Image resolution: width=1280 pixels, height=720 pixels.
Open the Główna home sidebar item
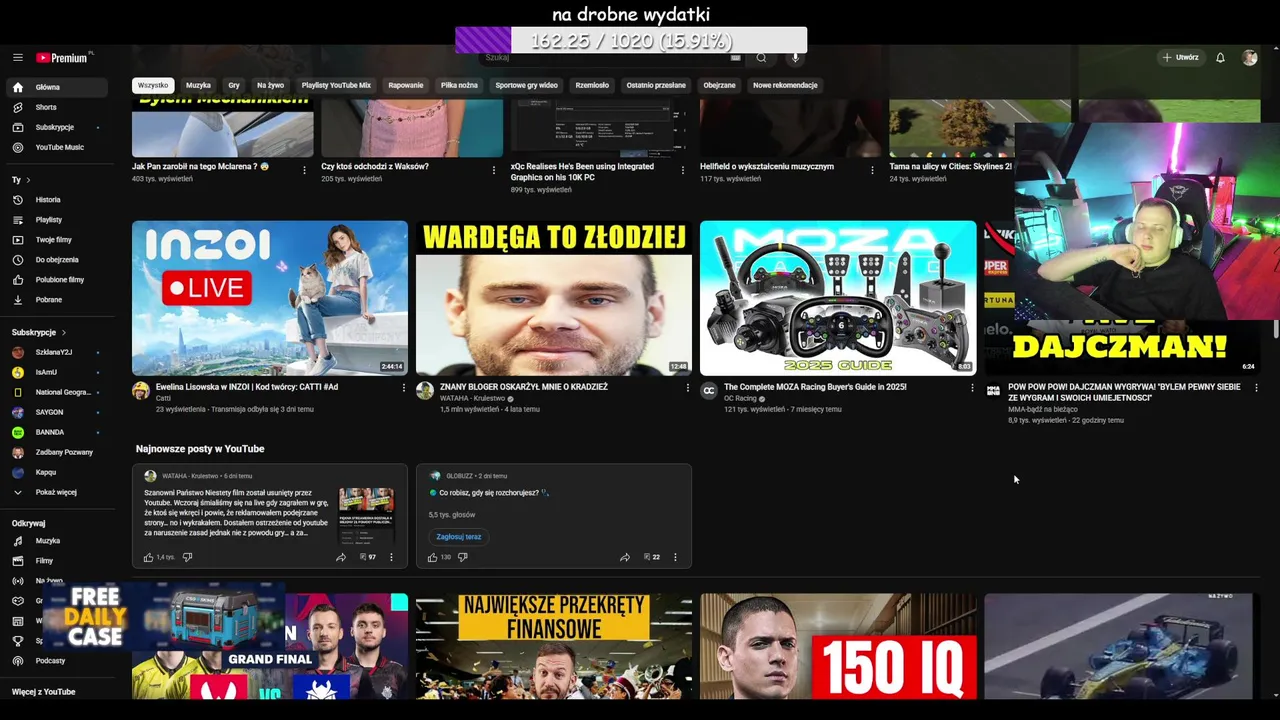click(56, 87)
